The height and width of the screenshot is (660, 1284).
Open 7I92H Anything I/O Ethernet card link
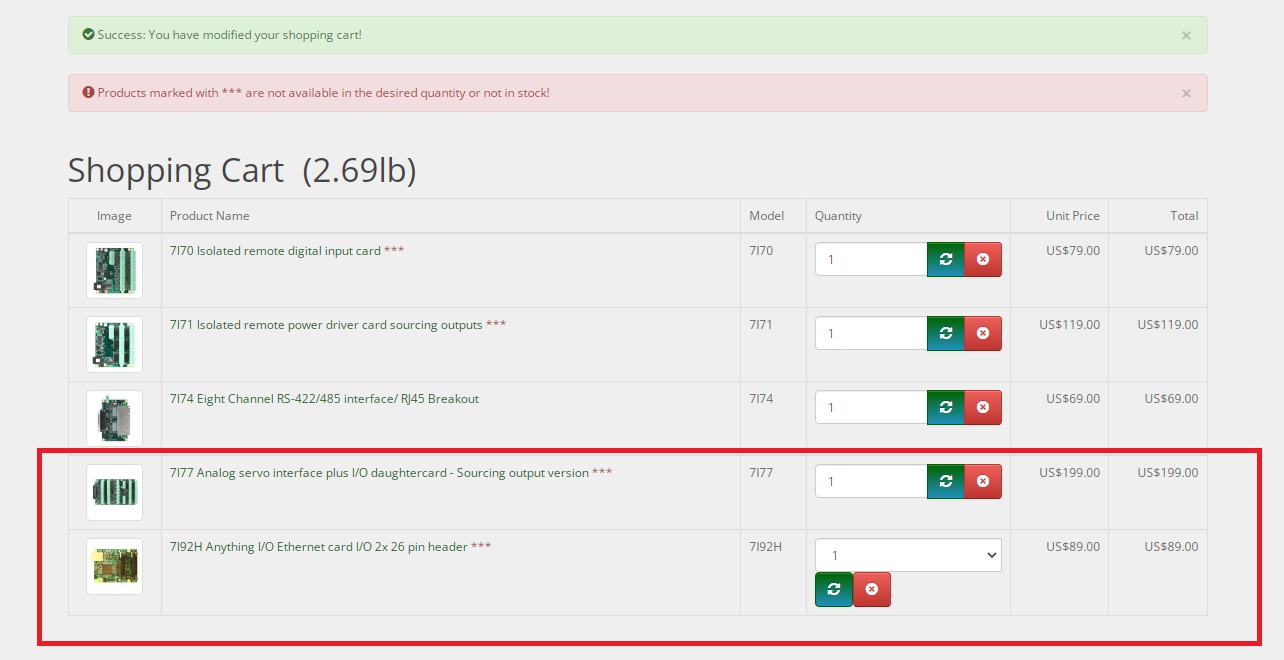coord(319,547)
